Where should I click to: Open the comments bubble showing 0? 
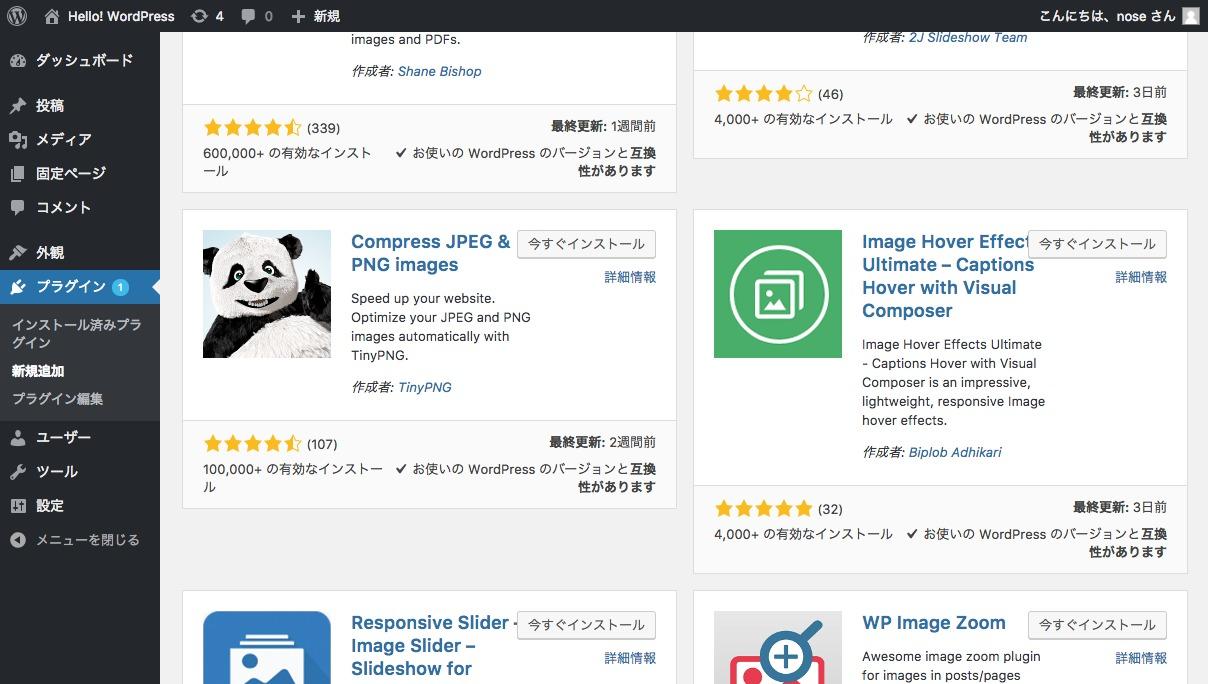[x=257, y=16]
